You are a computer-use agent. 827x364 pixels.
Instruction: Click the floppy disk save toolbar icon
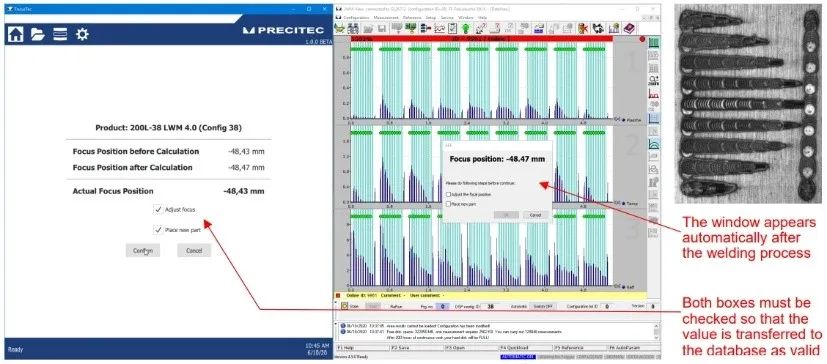382,28
